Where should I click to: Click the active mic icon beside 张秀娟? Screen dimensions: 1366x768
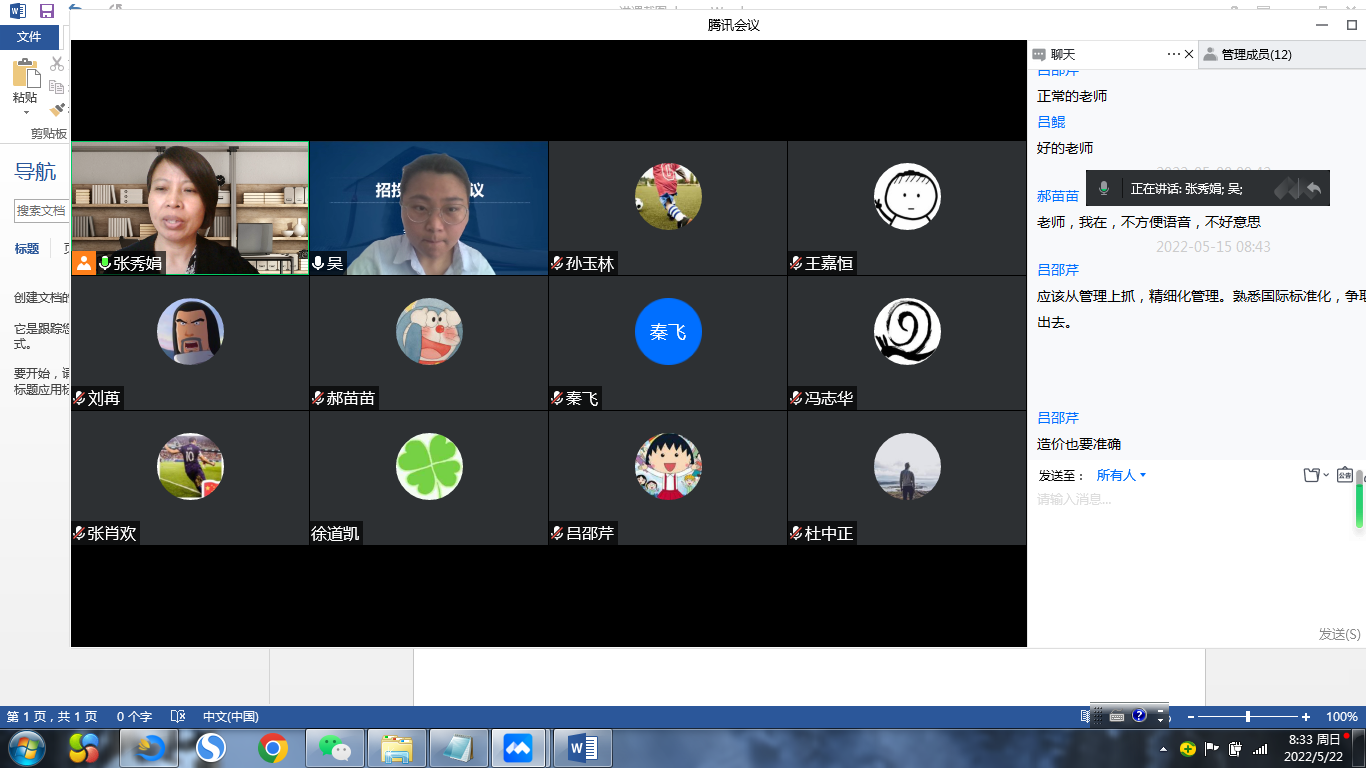[x=104, y=264]
